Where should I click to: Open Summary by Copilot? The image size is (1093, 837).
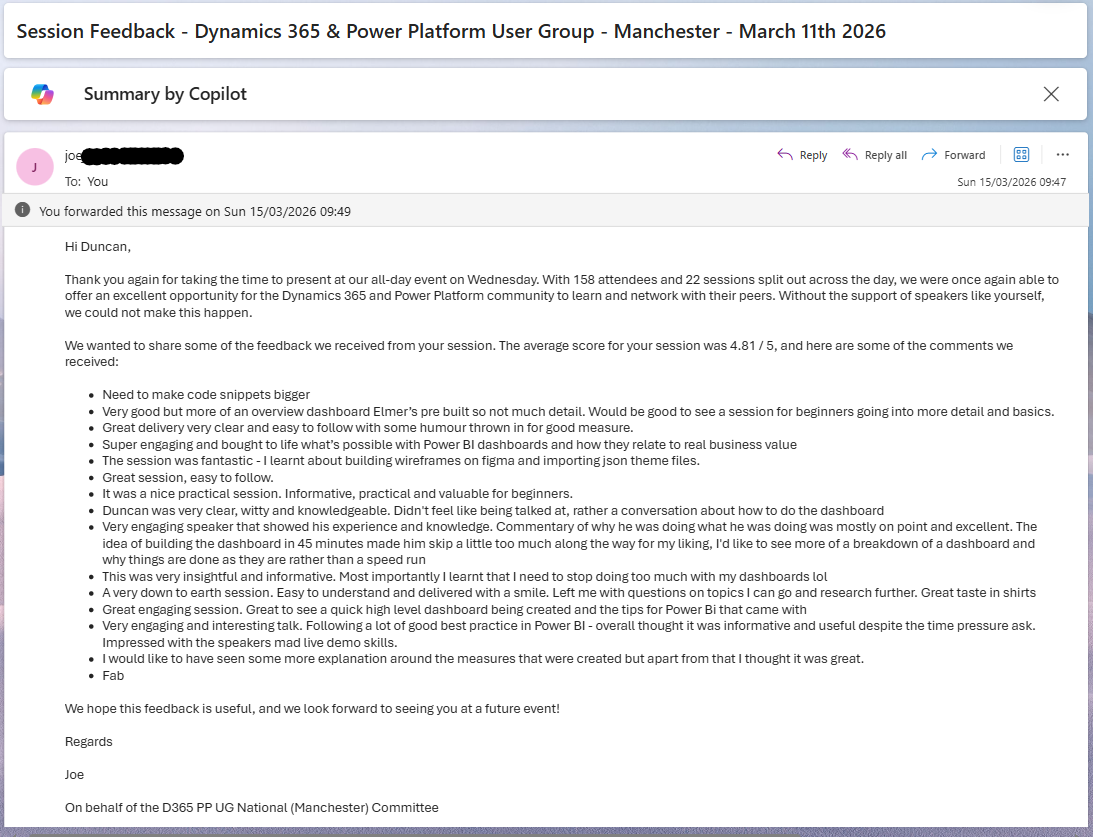(x=165, y=94)
